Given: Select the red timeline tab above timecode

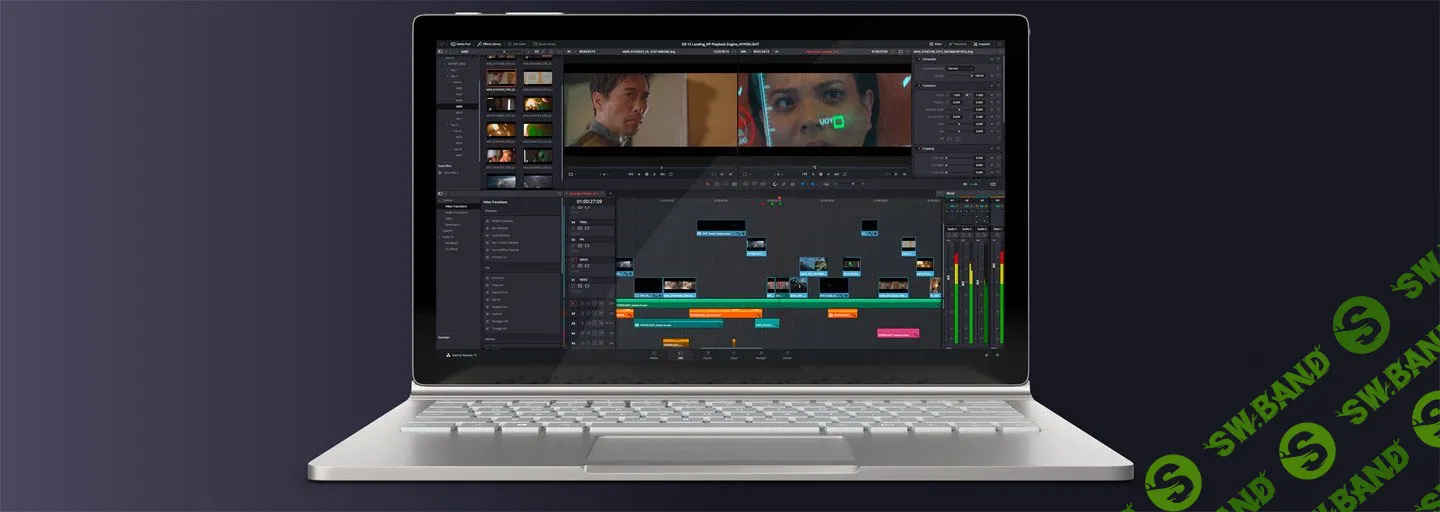Looking at the screenshot, I should tap(587, 193).
